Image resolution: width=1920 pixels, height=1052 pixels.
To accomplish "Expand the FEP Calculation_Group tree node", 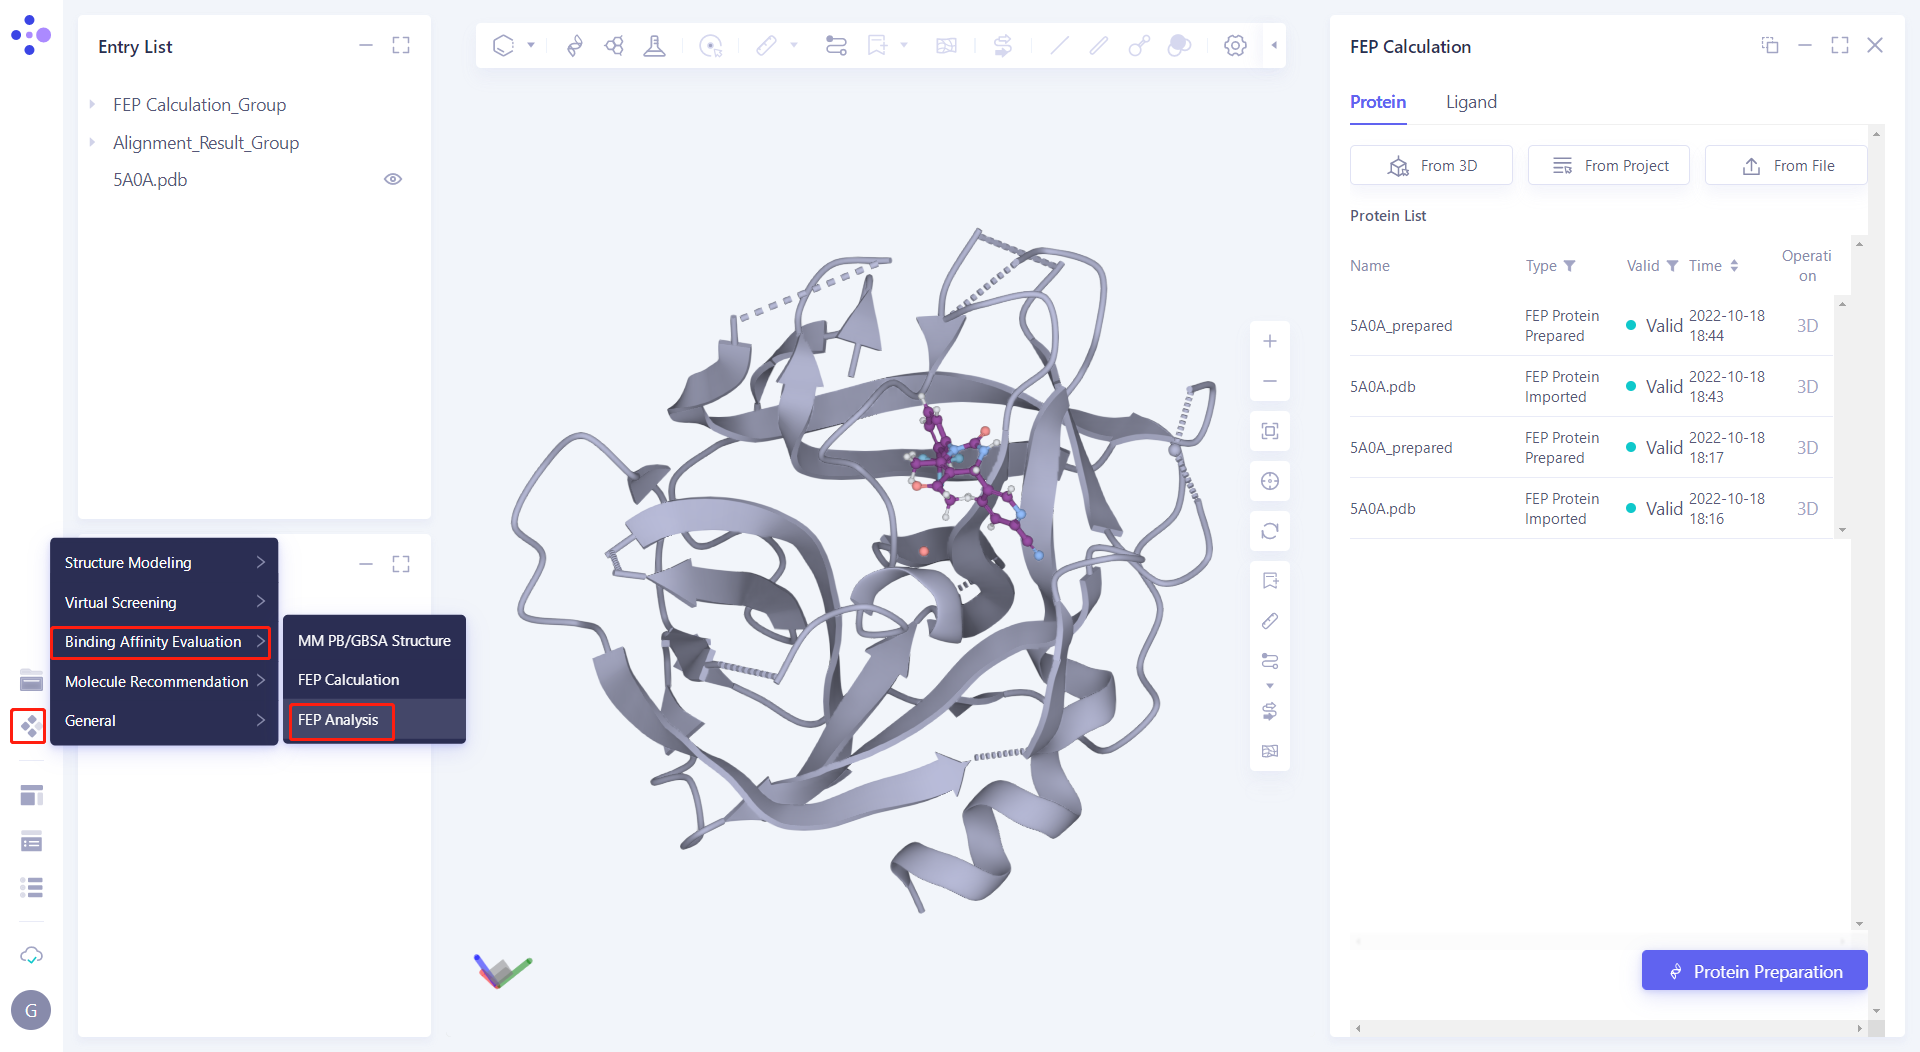I will pyautogui.click(x=92, y=105).
